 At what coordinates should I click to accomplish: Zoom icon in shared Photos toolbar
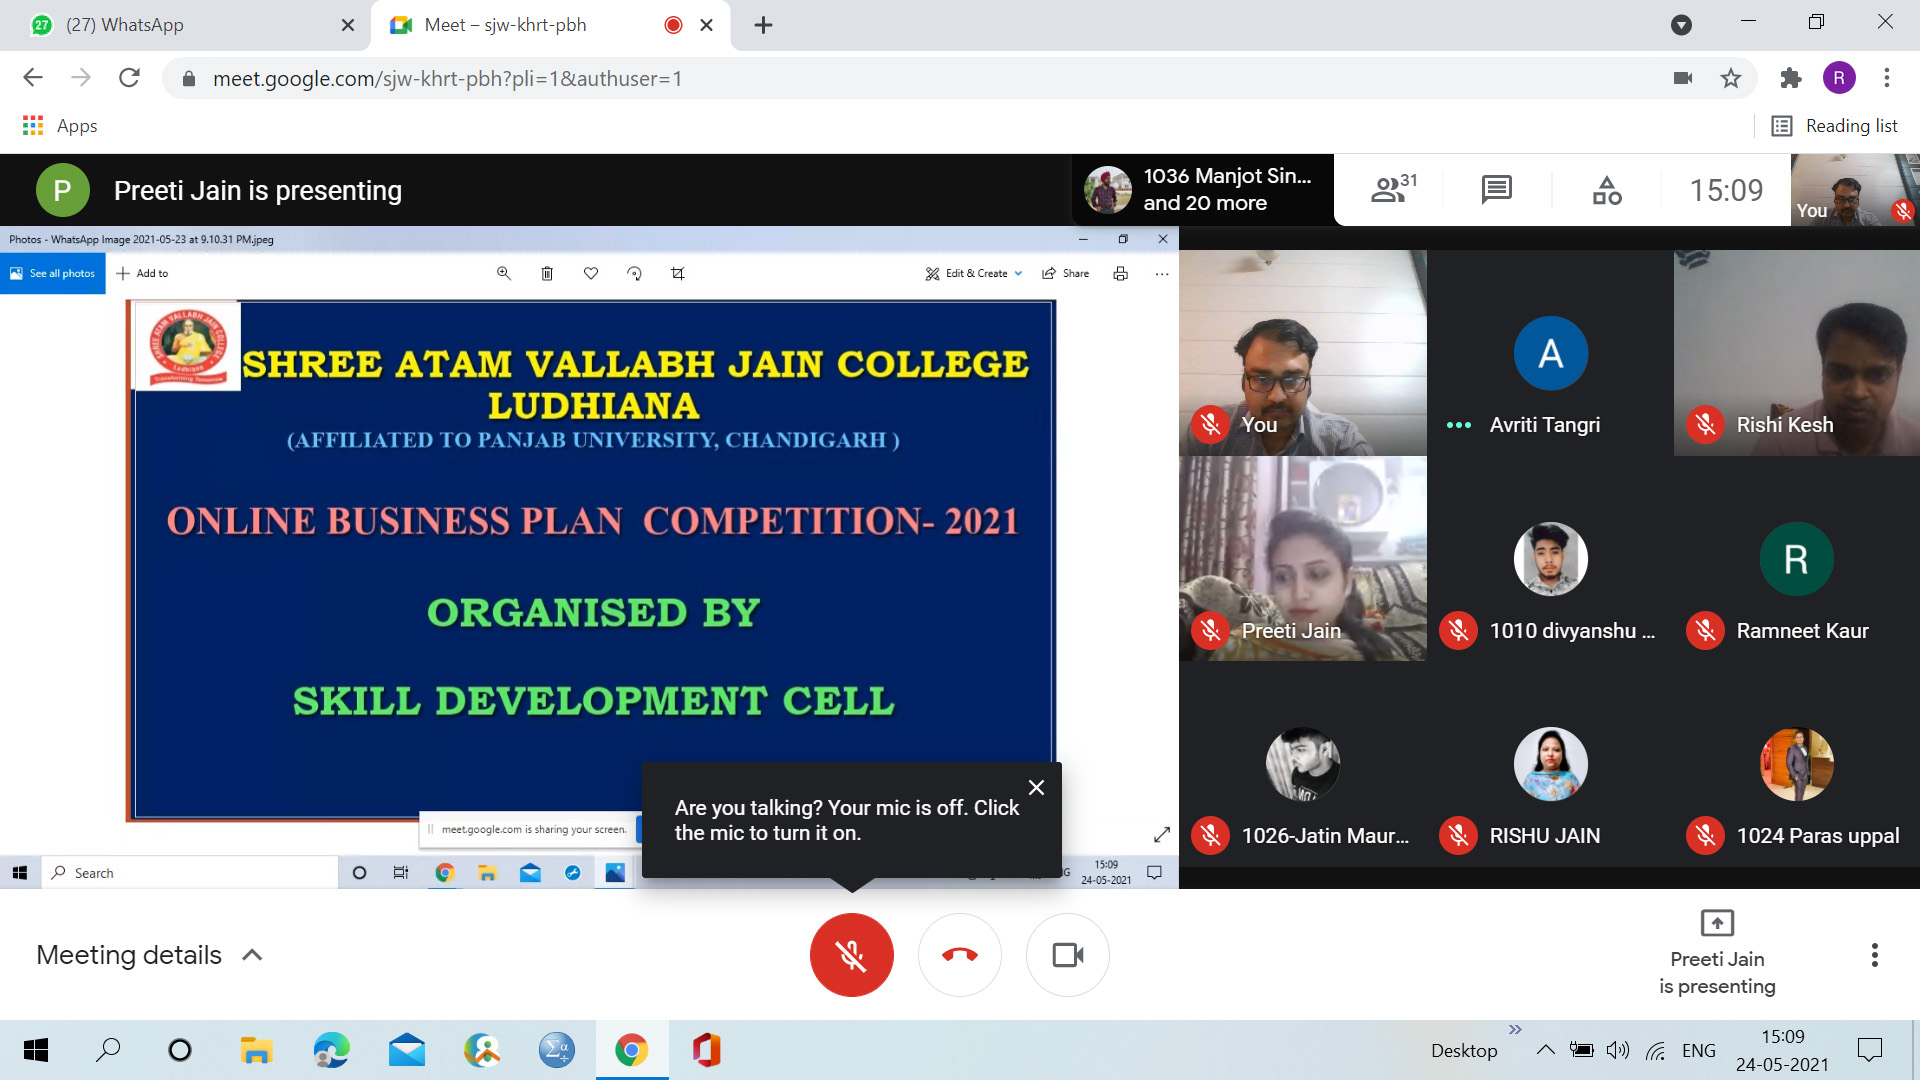504,273
